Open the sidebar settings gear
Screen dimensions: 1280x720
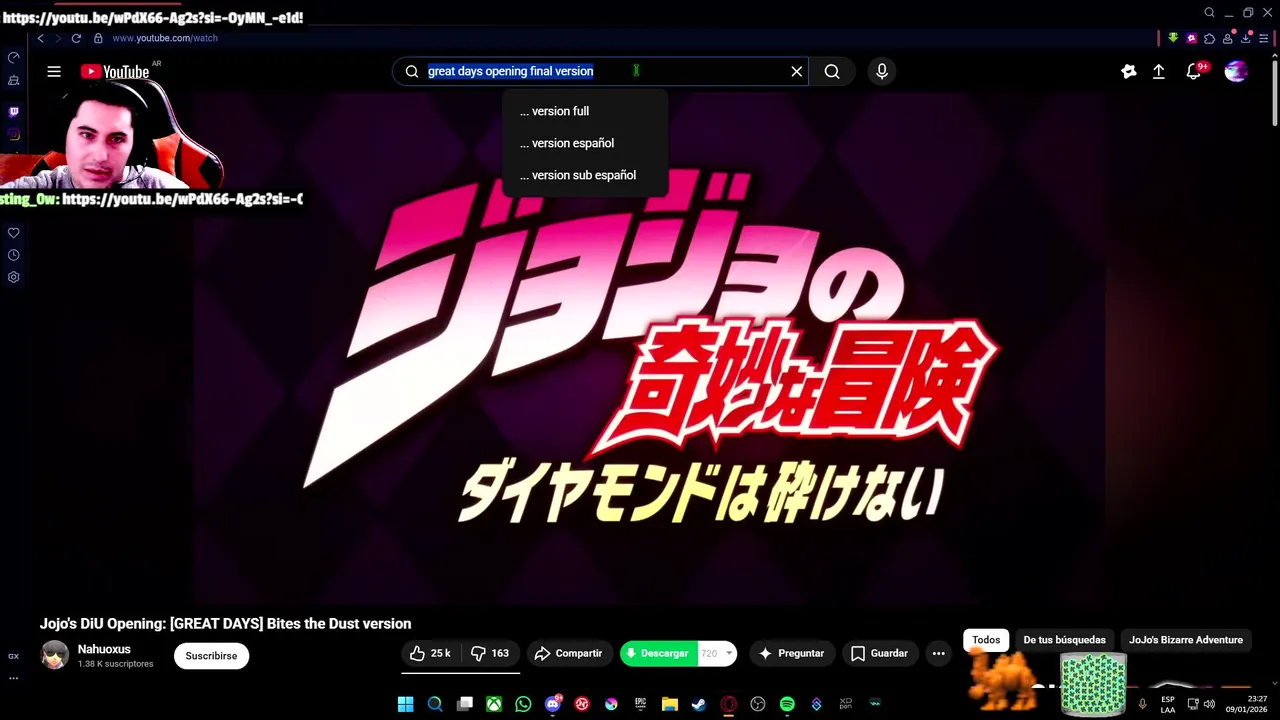click(x=13, y=277)
